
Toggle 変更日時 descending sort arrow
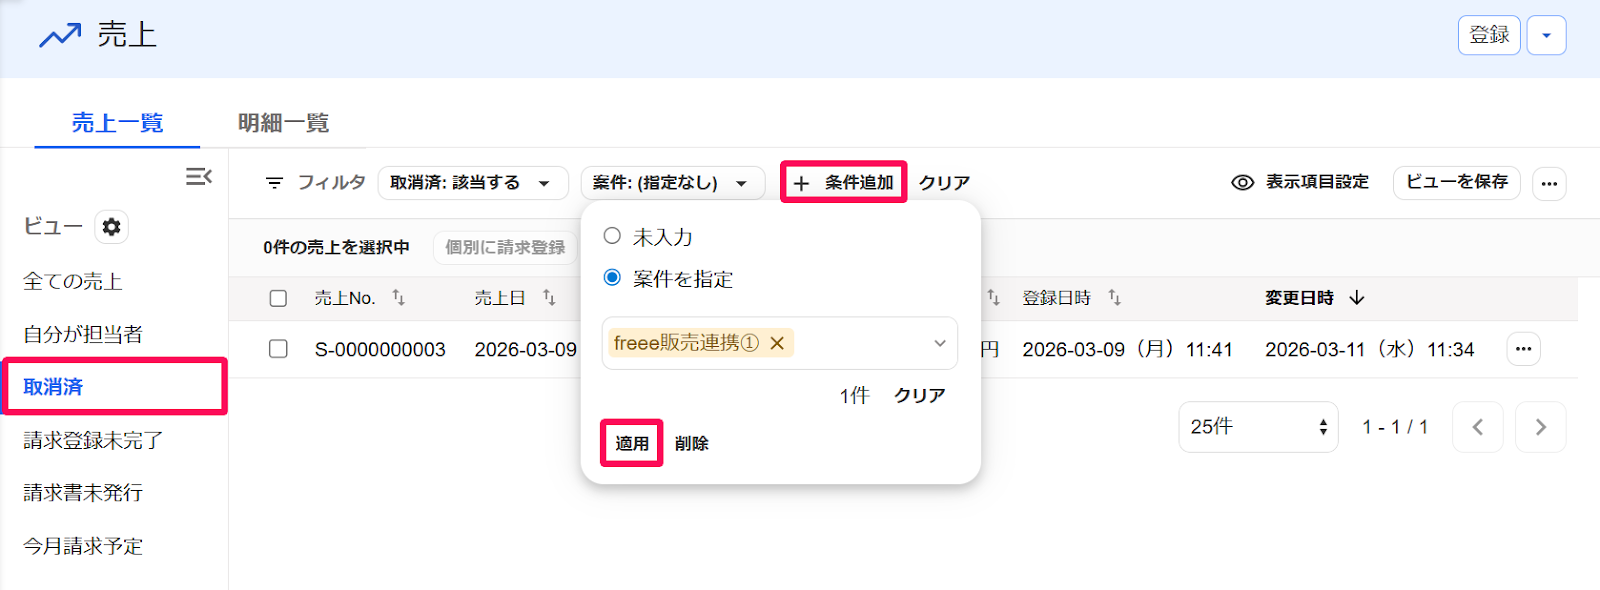1357,298
